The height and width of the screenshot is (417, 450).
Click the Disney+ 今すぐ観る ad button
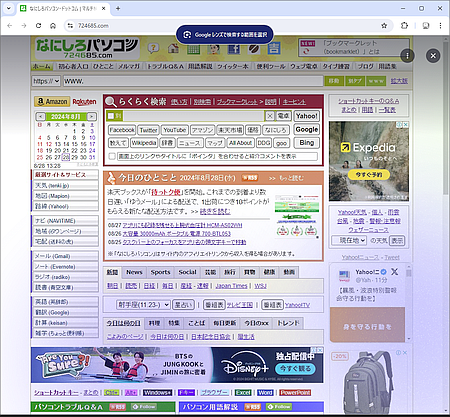coord(295,369)
